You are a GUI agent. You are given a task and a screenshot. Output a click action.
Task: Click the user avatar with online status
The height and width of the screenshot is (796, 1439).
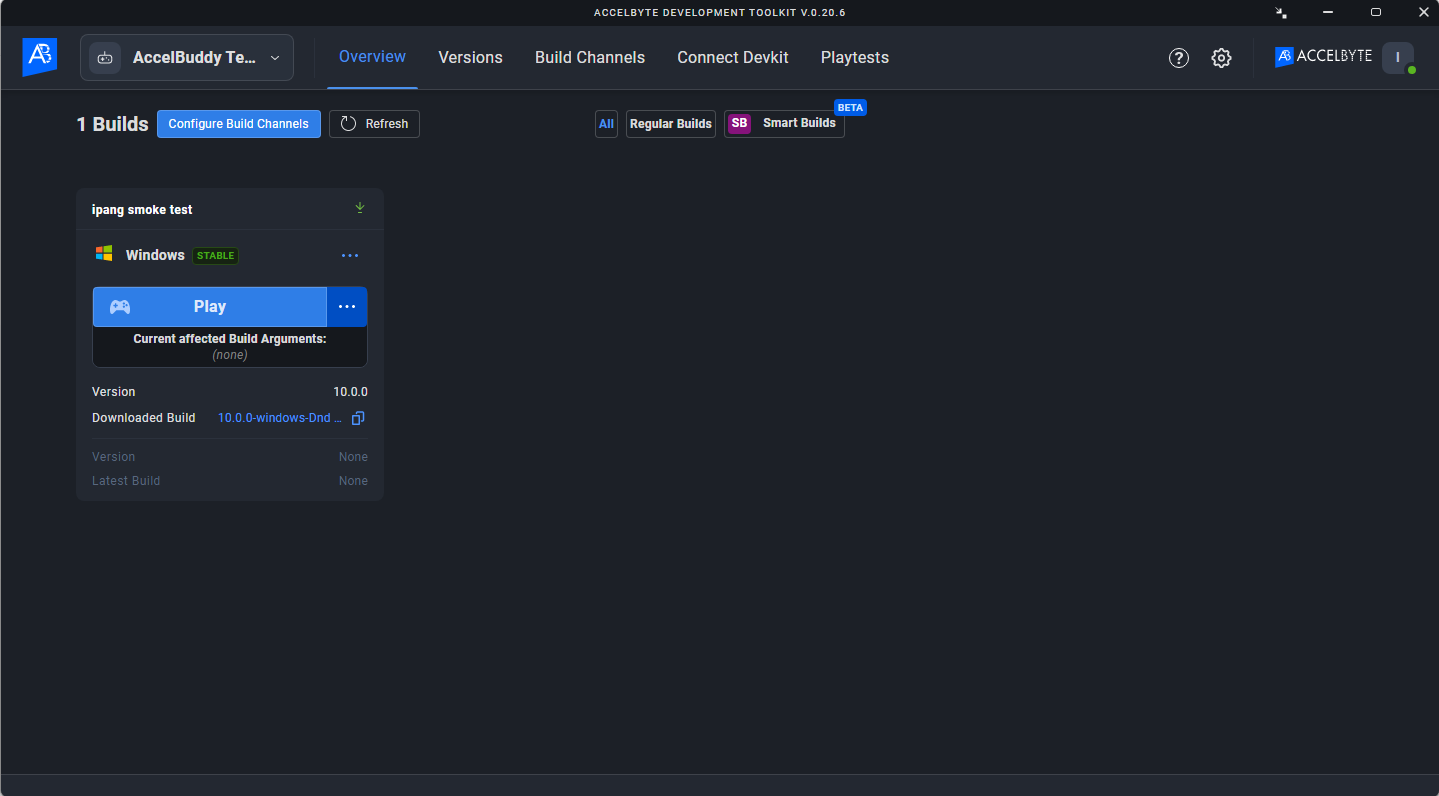1398,58
